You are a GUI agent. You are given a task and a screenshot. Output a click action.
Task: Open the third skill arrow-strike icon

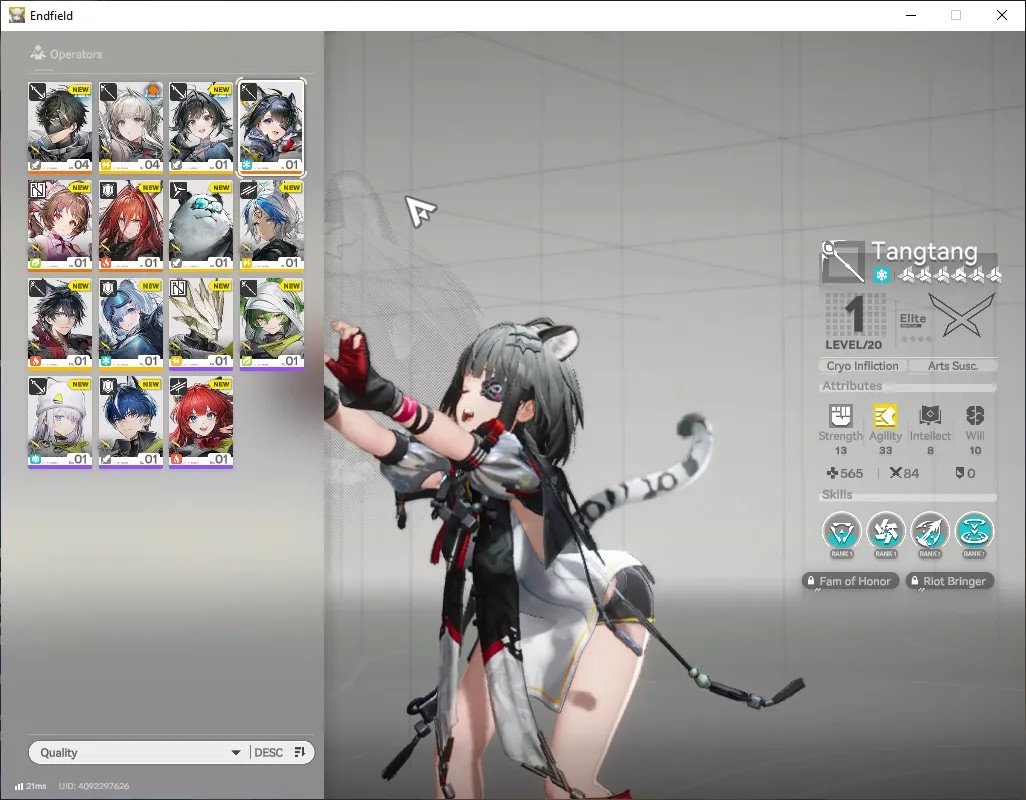(930, 531)
